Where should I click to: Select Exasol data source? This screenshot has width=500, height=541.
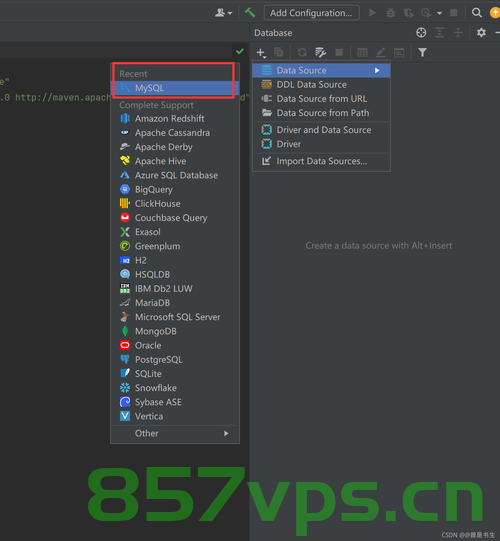[x=175, y=232]
